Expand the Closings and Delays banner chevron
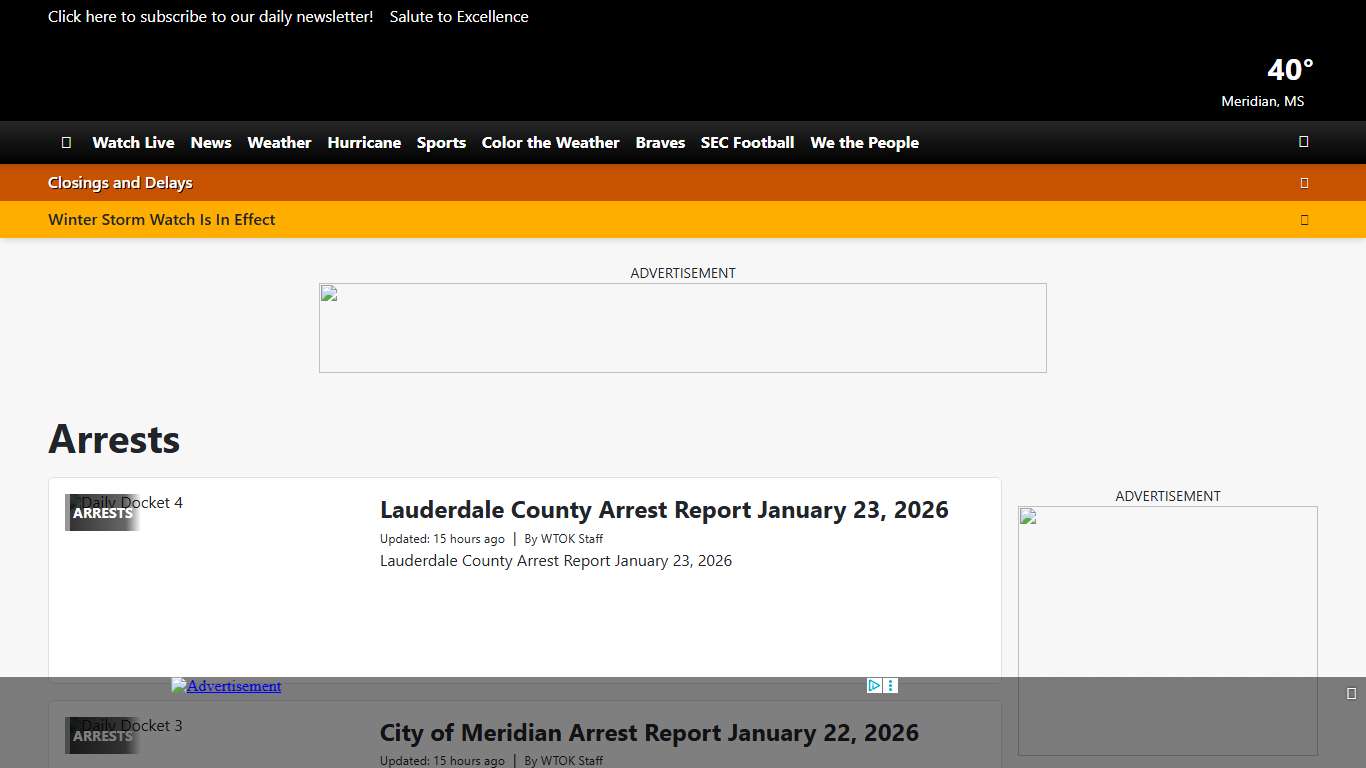The image size is (1366, 768). 1304,182
